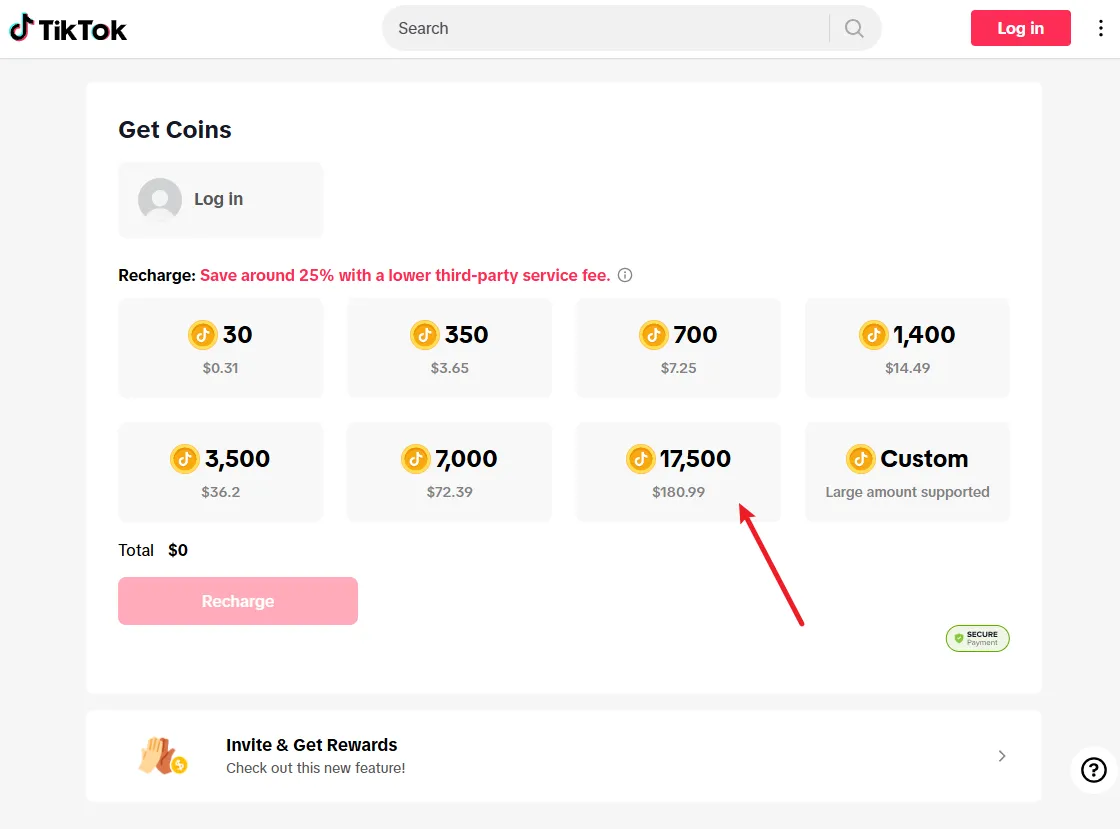The image size is (1120, 829).
Task: Click the high-five Invite rewards icon
Action: click(x=162, y=756)
